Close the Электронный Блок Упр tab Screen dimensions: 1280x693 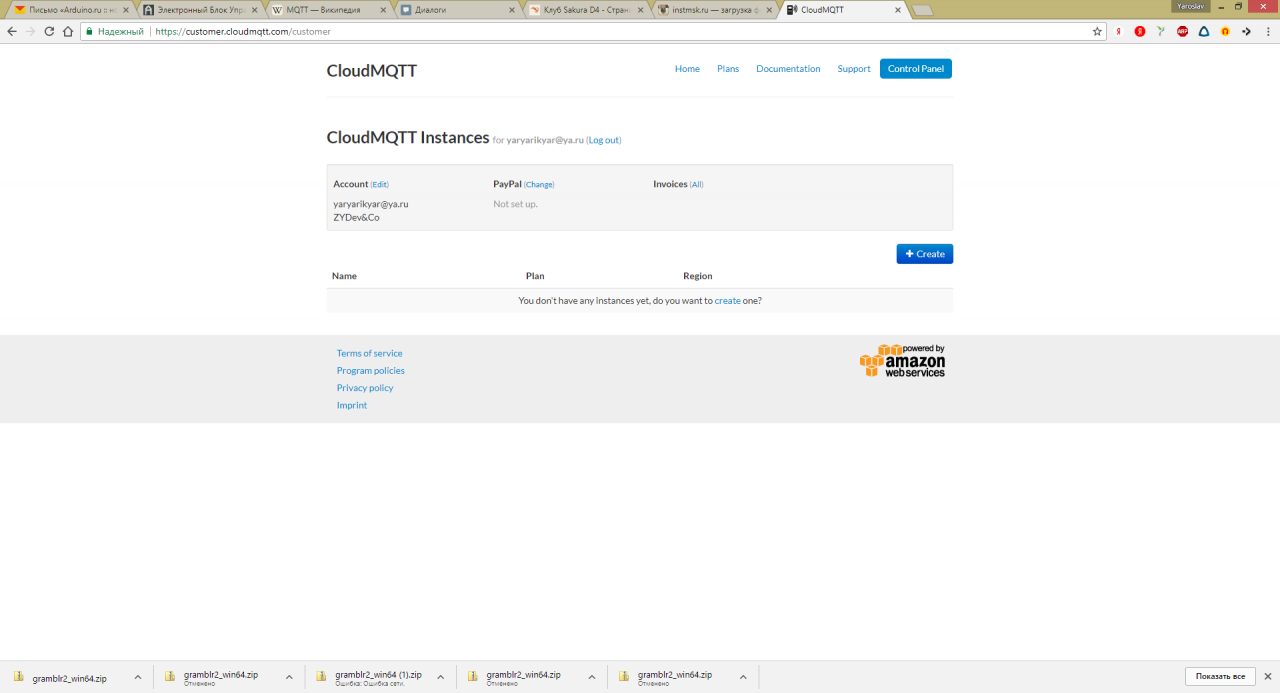[x=255, y=10]
